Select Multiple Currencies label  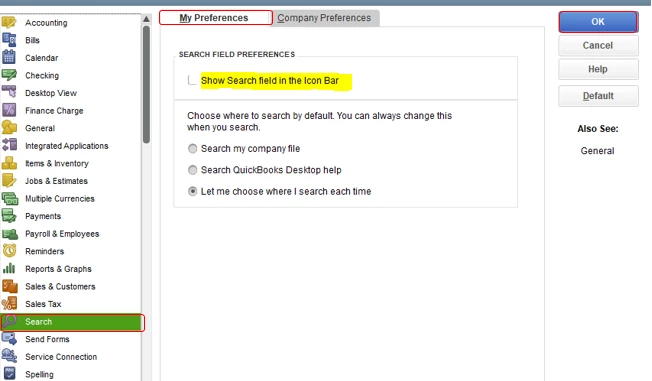[x=60, y=199]
